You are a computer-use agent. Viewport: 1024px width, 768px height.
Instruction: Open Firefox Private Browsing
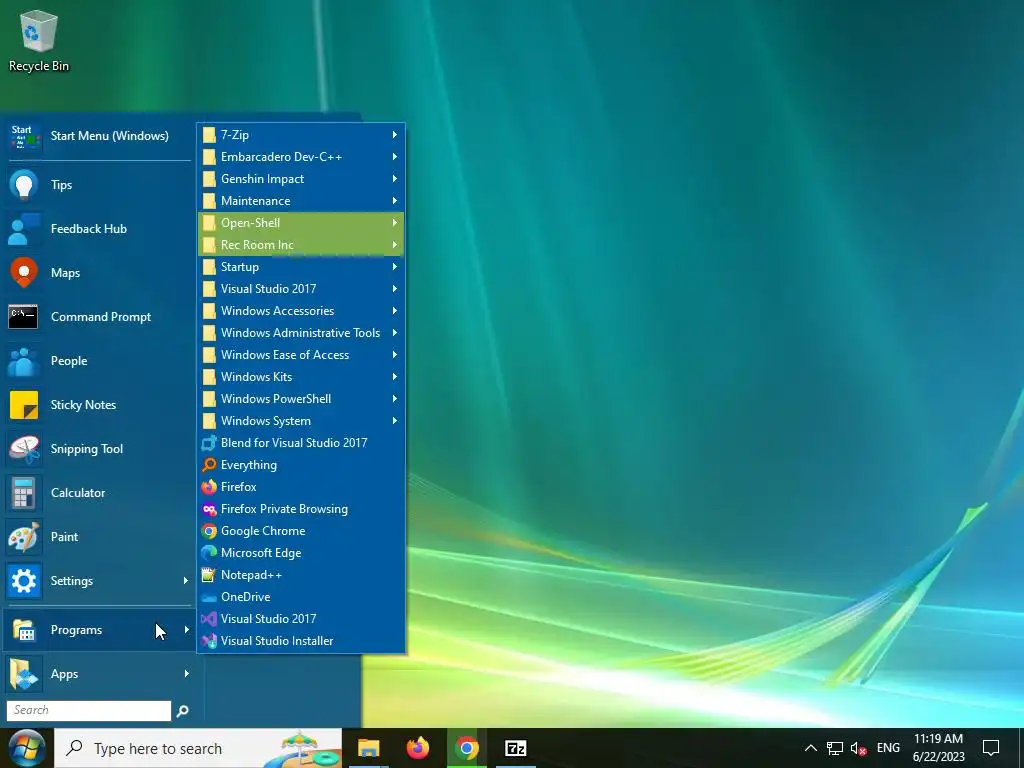(x=301, y=509)
